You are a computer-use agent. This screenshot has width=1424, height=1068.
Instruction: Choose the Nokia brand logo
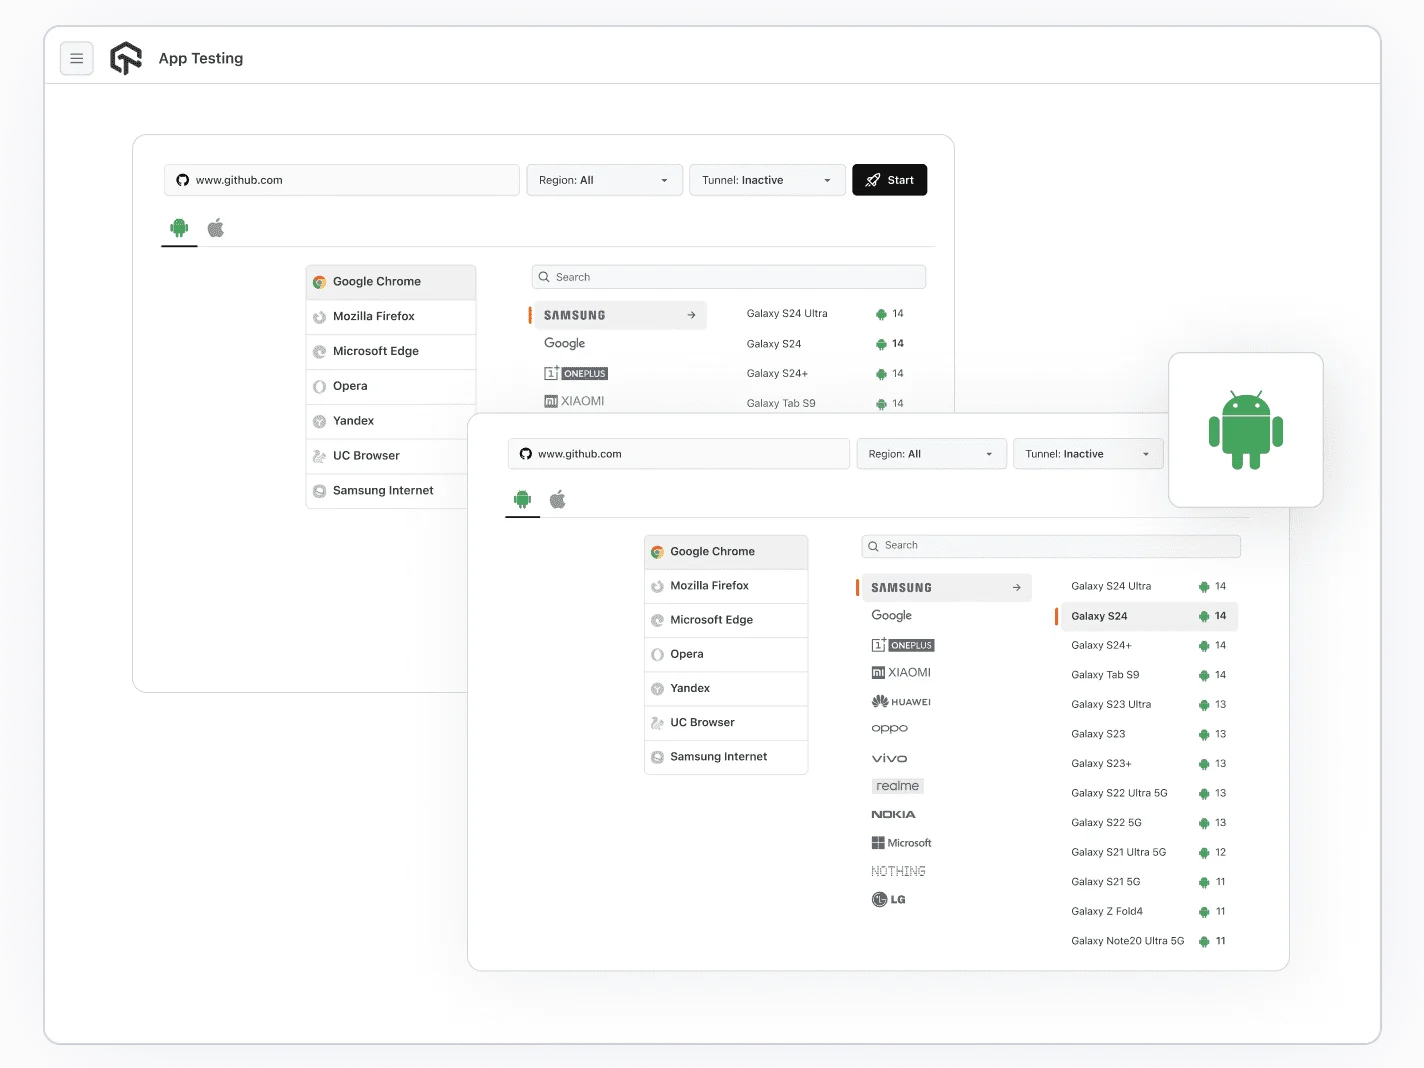click(893, 815)
